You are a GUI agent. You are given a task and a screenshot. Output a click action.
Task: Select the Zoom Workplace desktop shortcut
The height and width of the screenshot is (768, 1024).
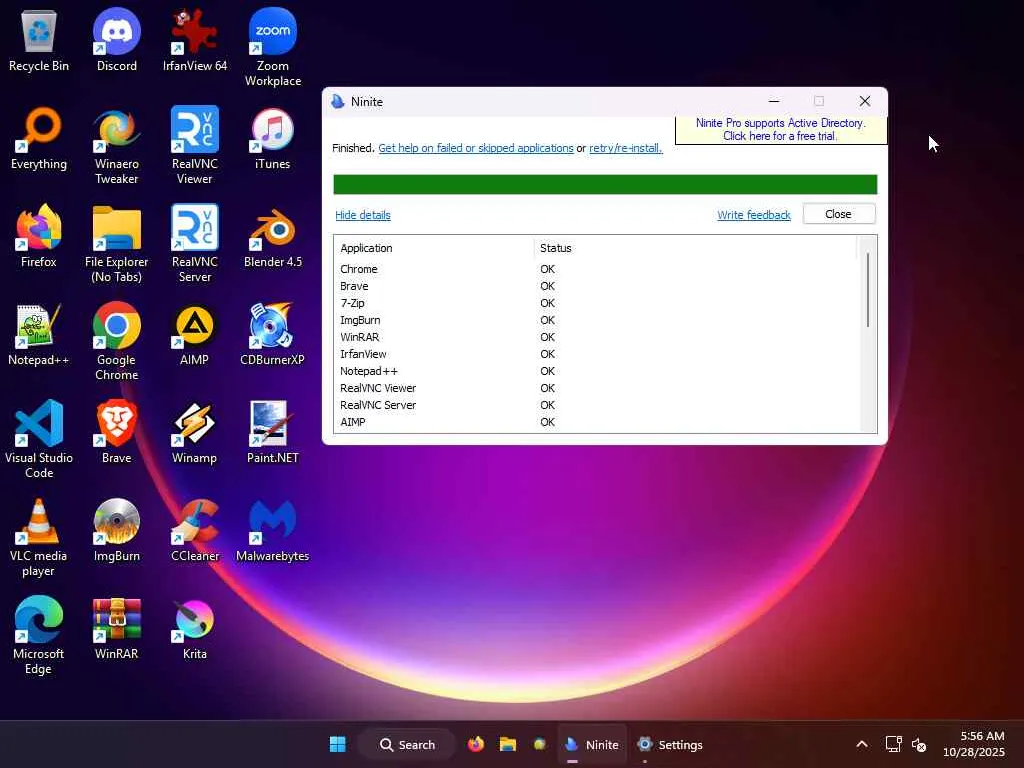click(x=272, y=48)
